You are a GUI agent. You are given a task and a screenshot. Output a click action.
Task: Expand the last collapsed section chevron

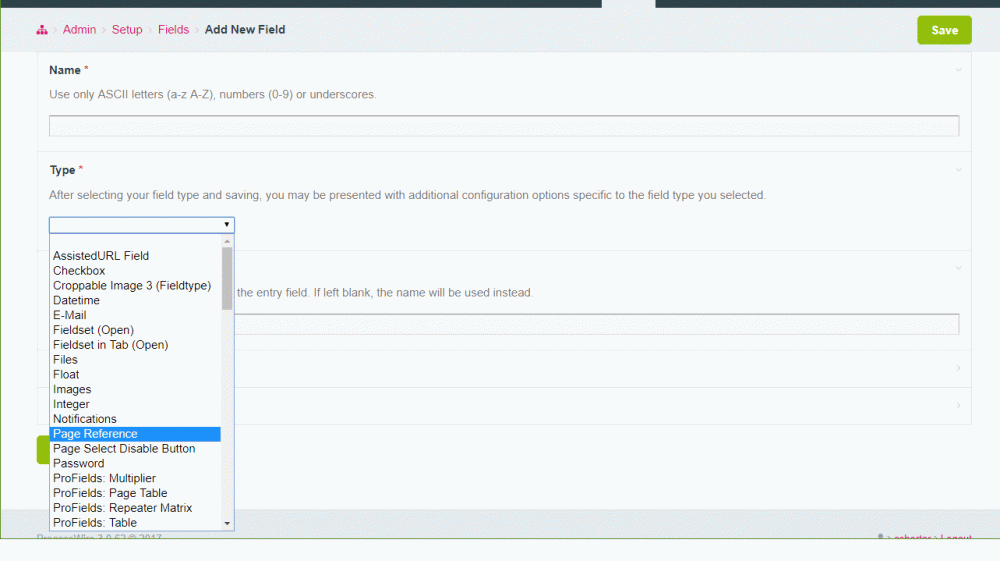tap(958, 405)
